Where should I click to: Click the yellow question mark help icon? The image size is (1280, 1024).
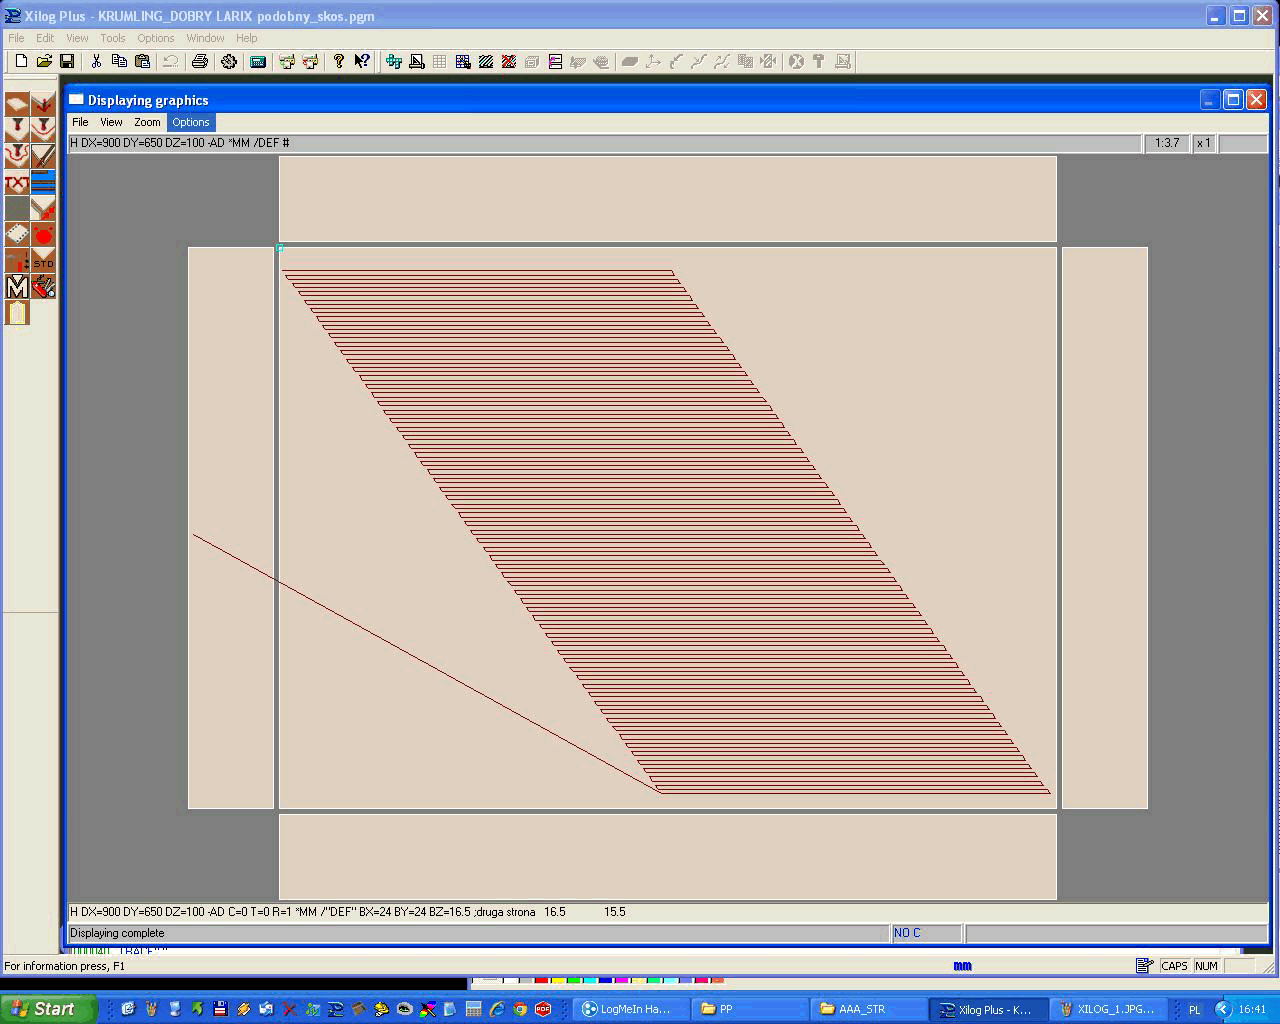coord(339,62)
